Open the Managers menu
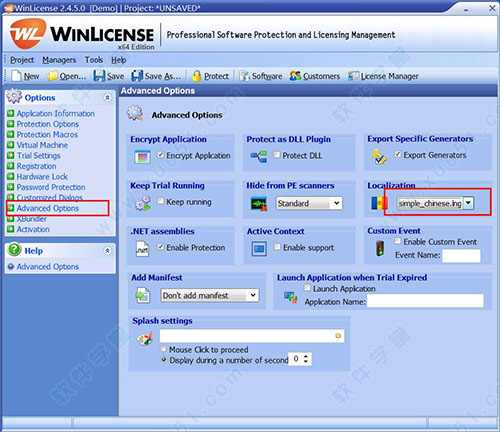 click(x=59, y=60)
